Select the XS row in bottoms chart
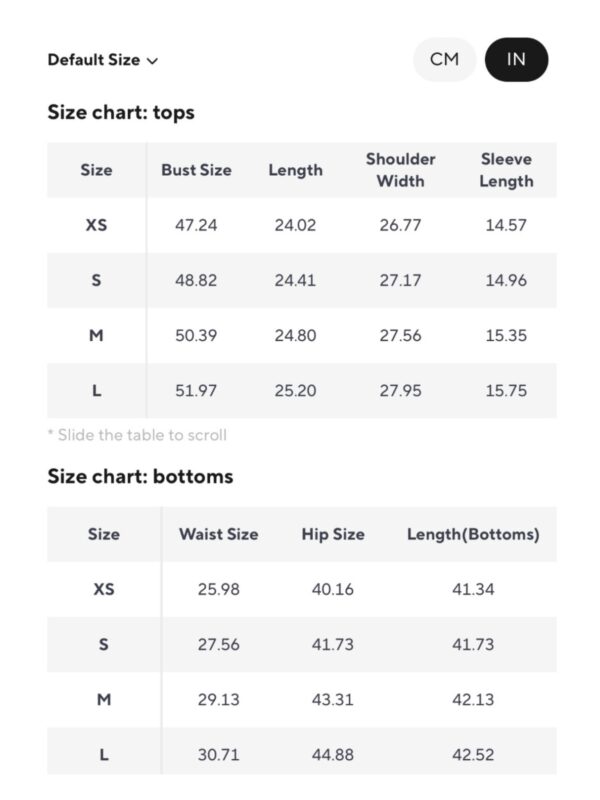The height and width of the screenshot is (800, 600). 302,589
